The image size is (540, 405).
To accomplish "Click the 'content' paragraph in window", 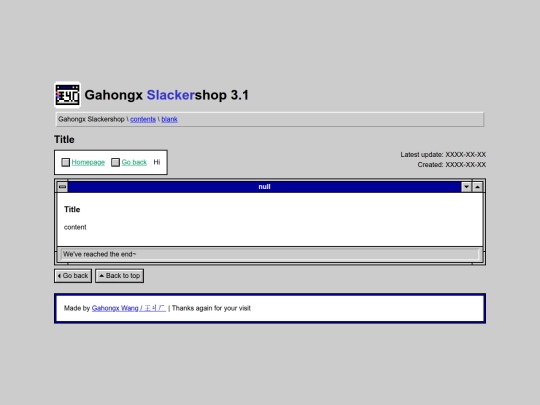I will click(x=75, y=227).
